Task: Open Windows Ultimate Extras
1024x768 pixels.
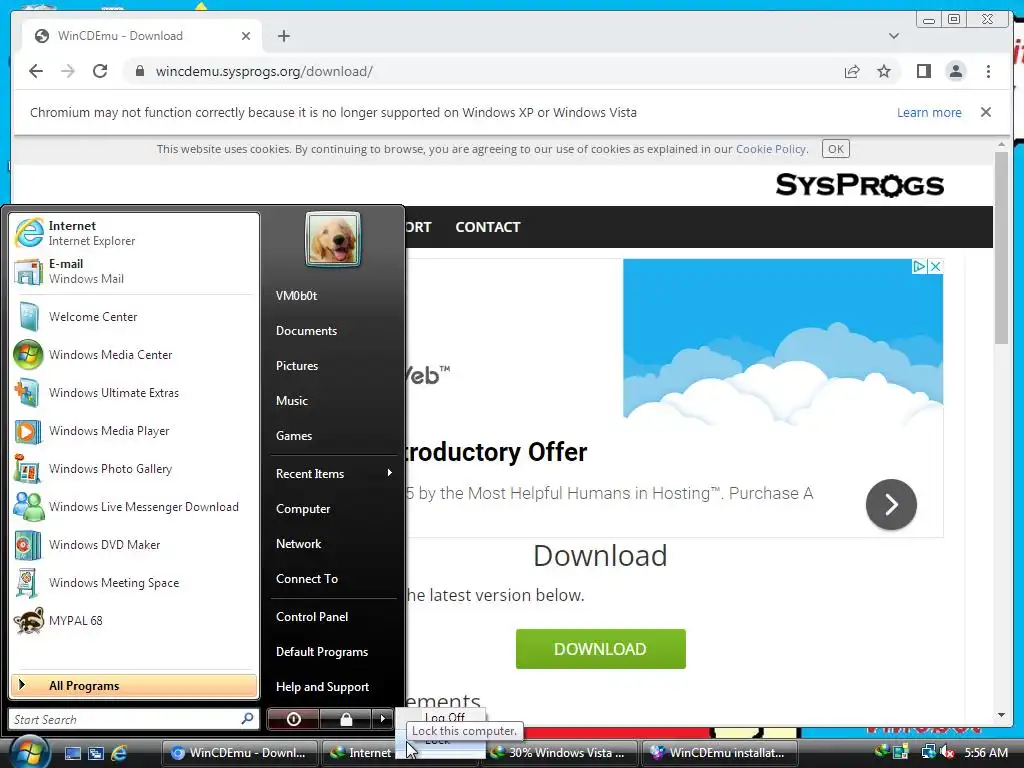Action: (x=134, y=392)
